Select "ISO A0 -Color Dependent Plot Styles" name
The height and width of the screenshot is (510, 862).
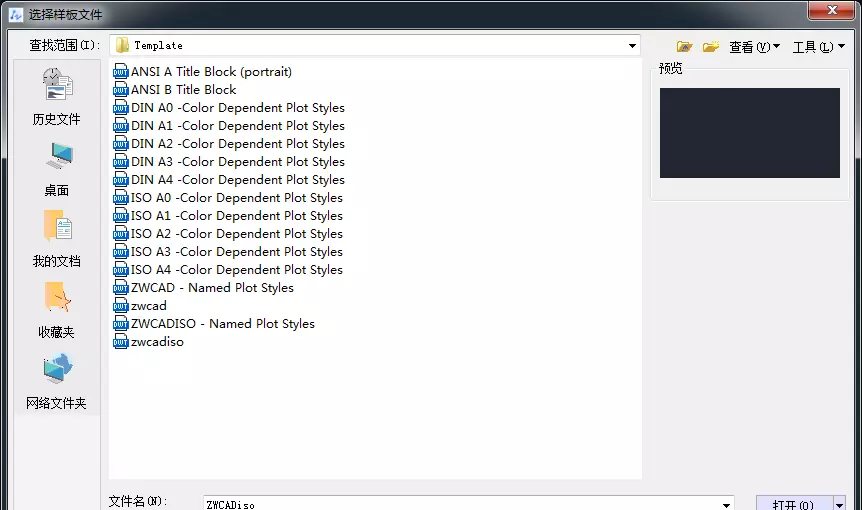[237, 198]
